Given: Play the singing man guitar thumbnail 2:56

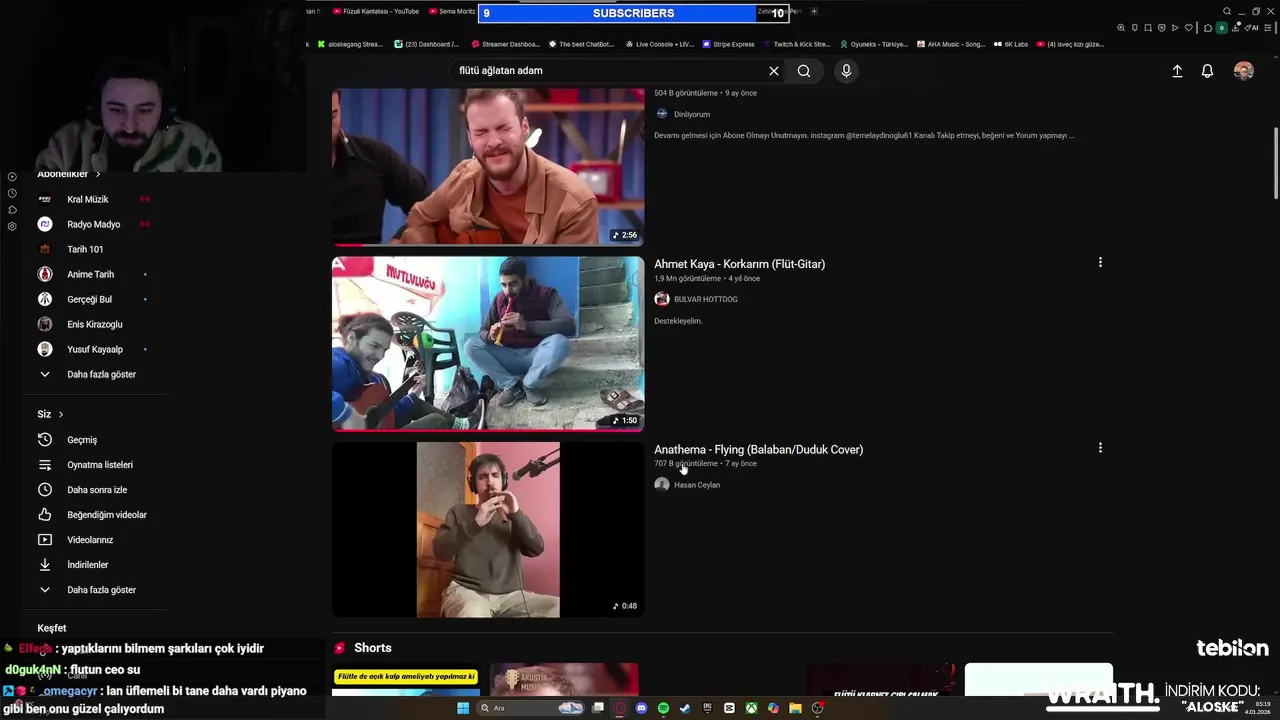Looking at the screenshot, I should point(488,167).
